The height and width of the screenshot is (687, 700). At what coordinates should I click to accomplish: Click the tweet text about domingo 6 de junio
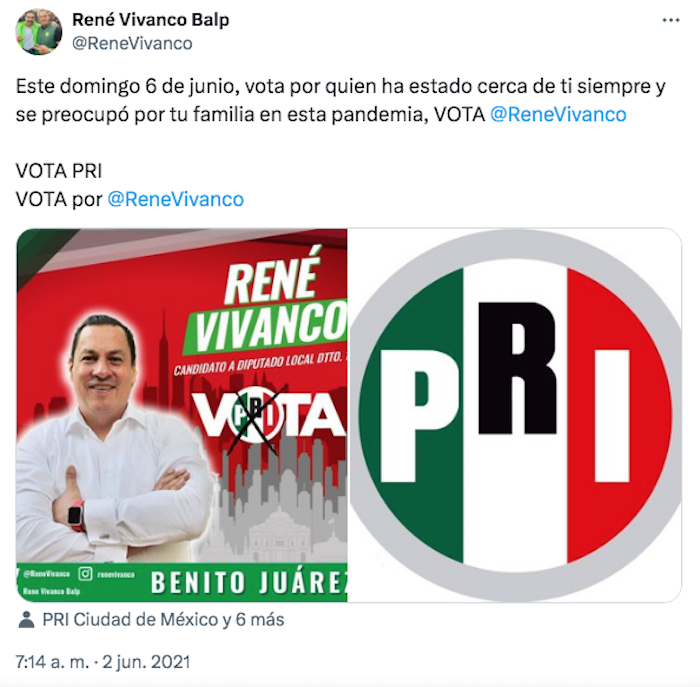pos(341,100)
